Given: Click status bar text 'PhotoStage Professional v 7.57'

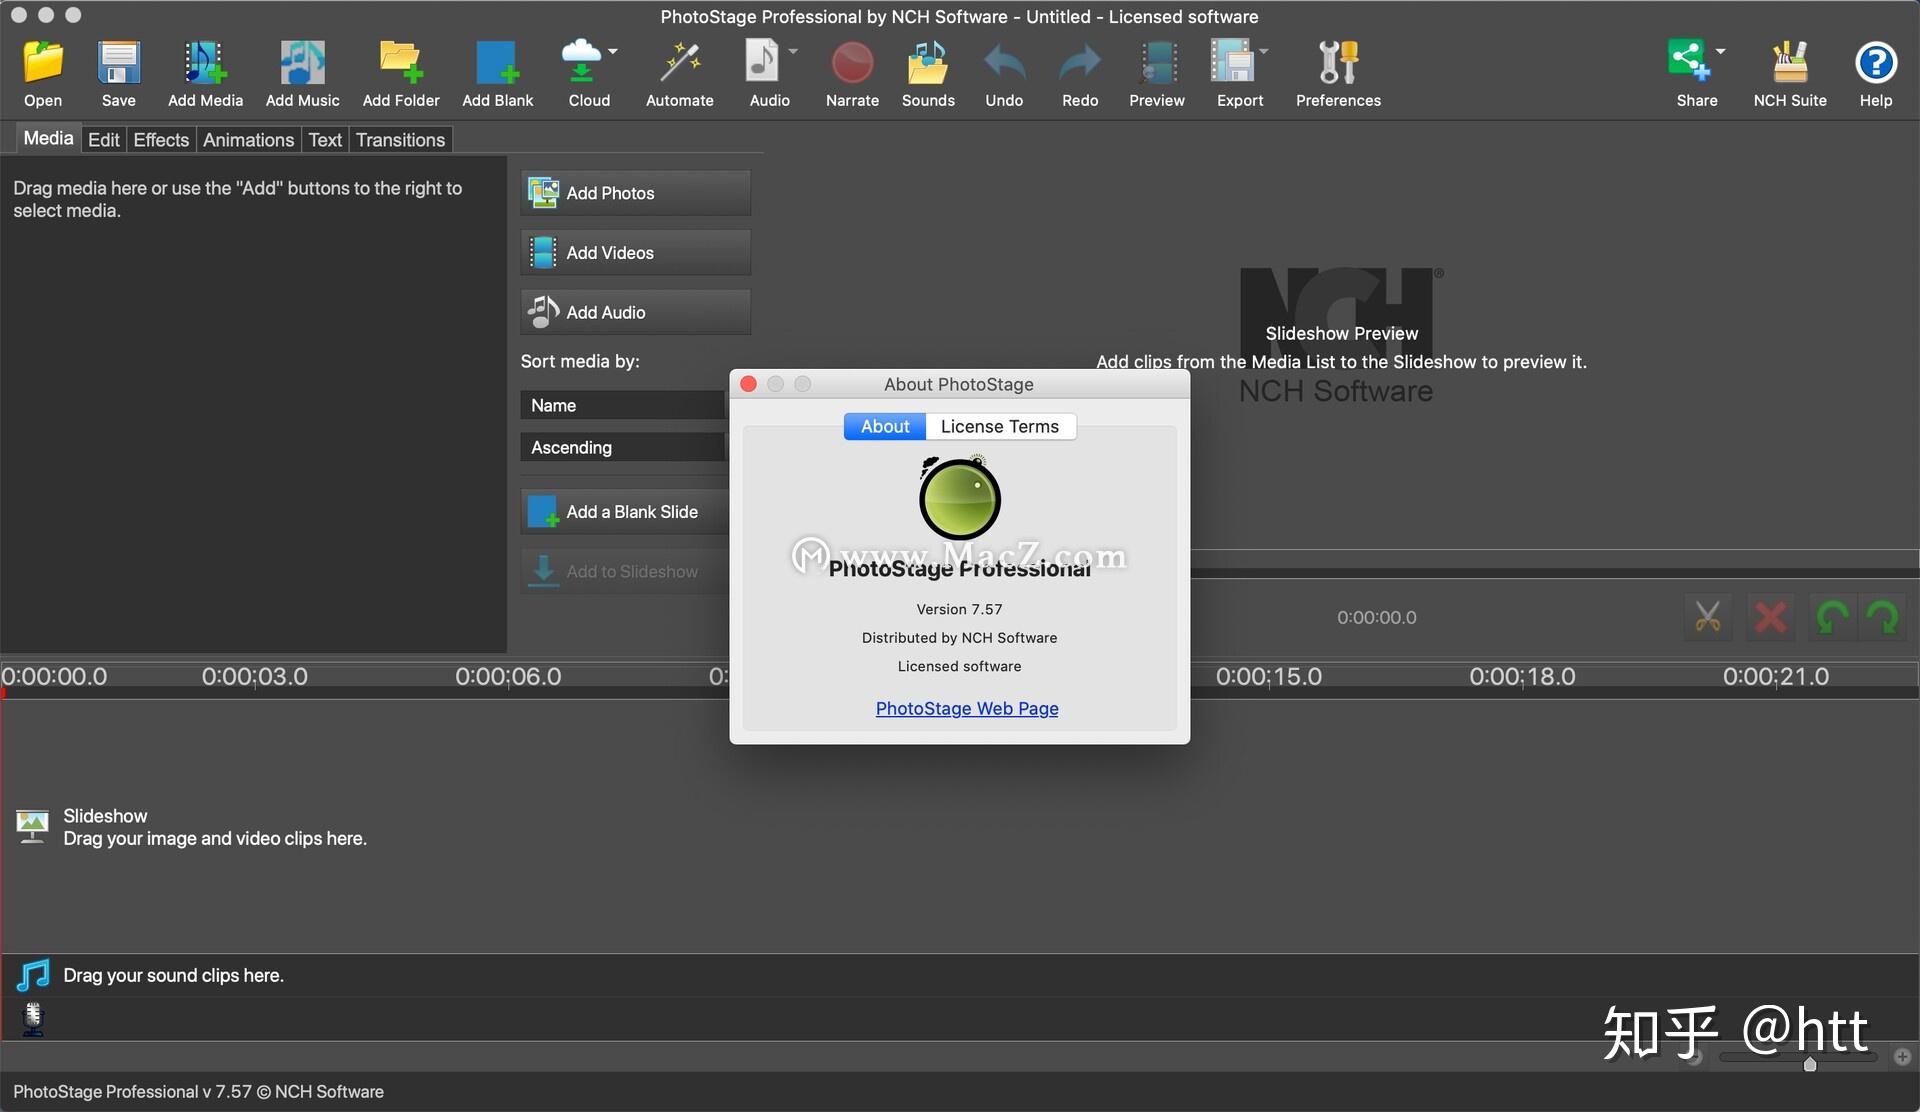Looking at the screenshot, I should 132,1092.
